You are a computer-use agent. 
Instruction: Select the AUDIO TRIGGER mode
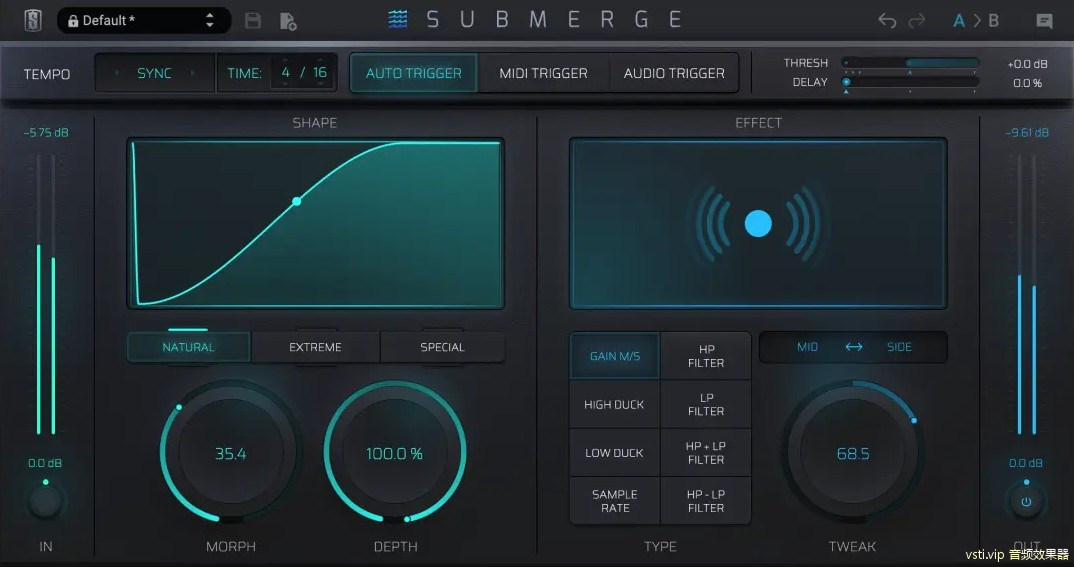[x=674, y=73]
